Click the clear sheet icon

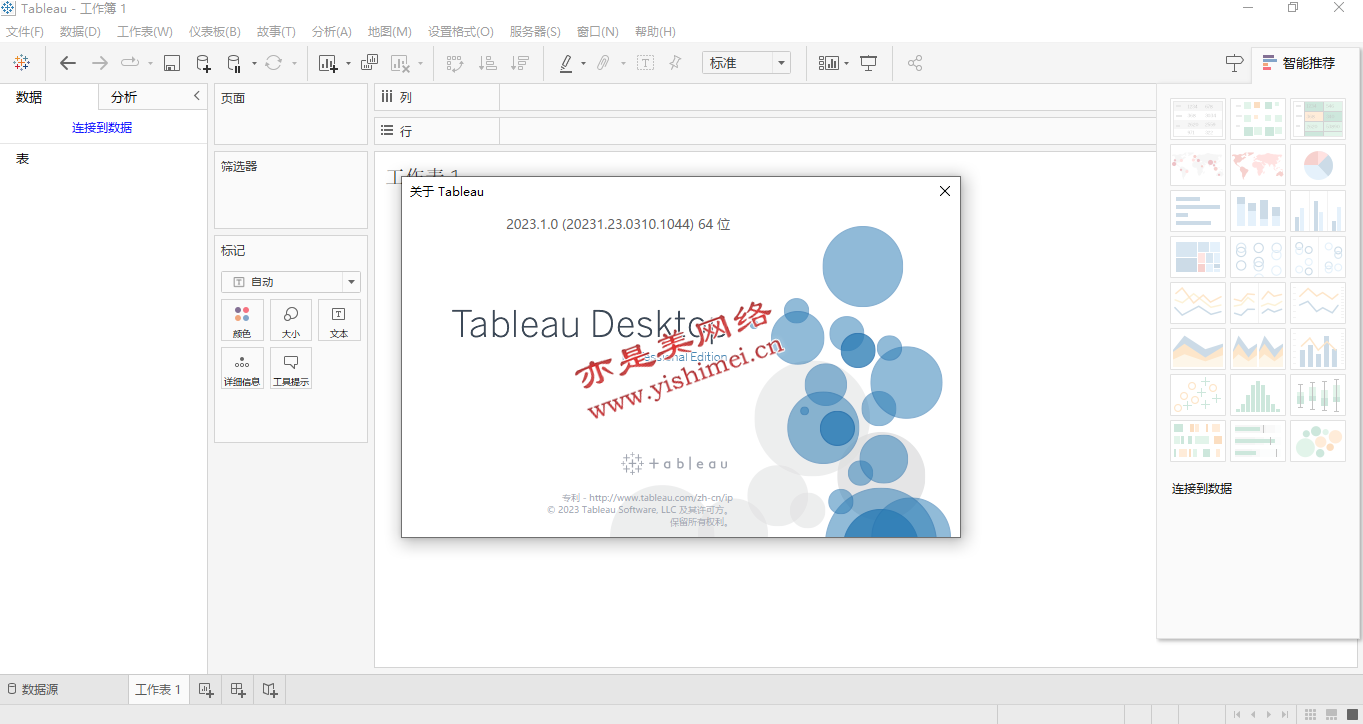(x=400, y=63)
